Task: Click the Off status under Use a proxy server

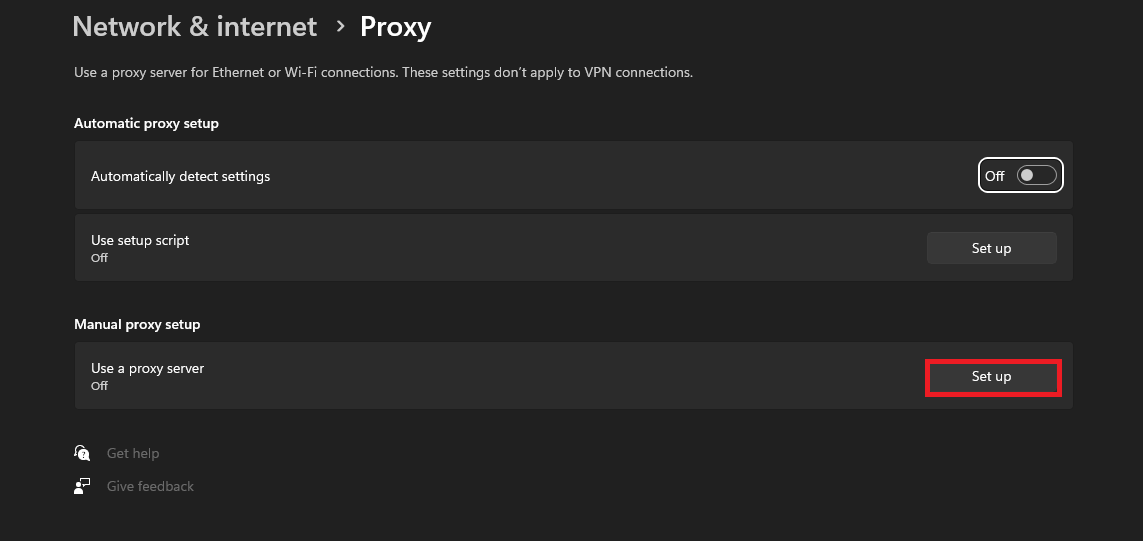Action: point(99,386)
